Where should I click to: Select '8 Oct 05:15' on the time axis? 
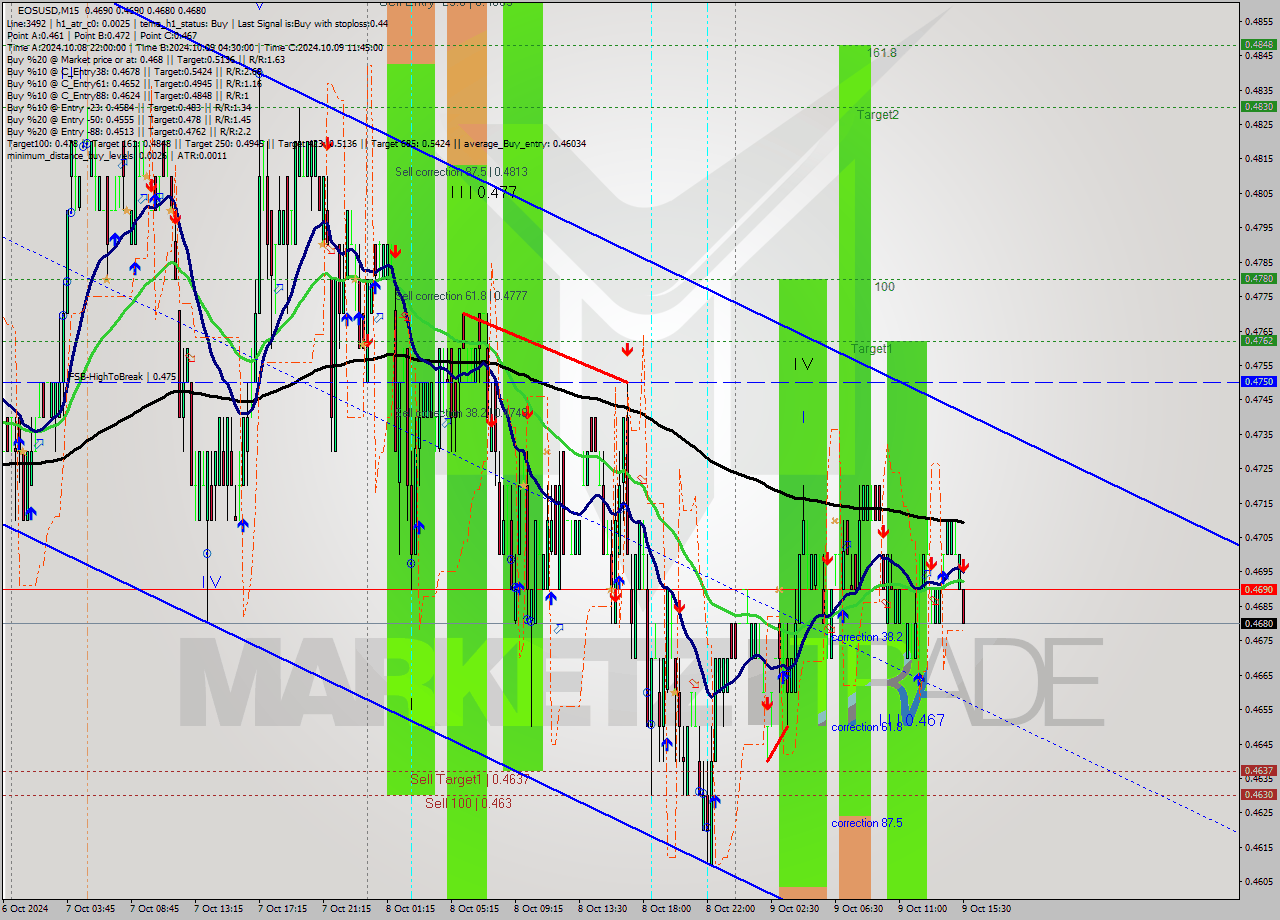tap(474, 909)
